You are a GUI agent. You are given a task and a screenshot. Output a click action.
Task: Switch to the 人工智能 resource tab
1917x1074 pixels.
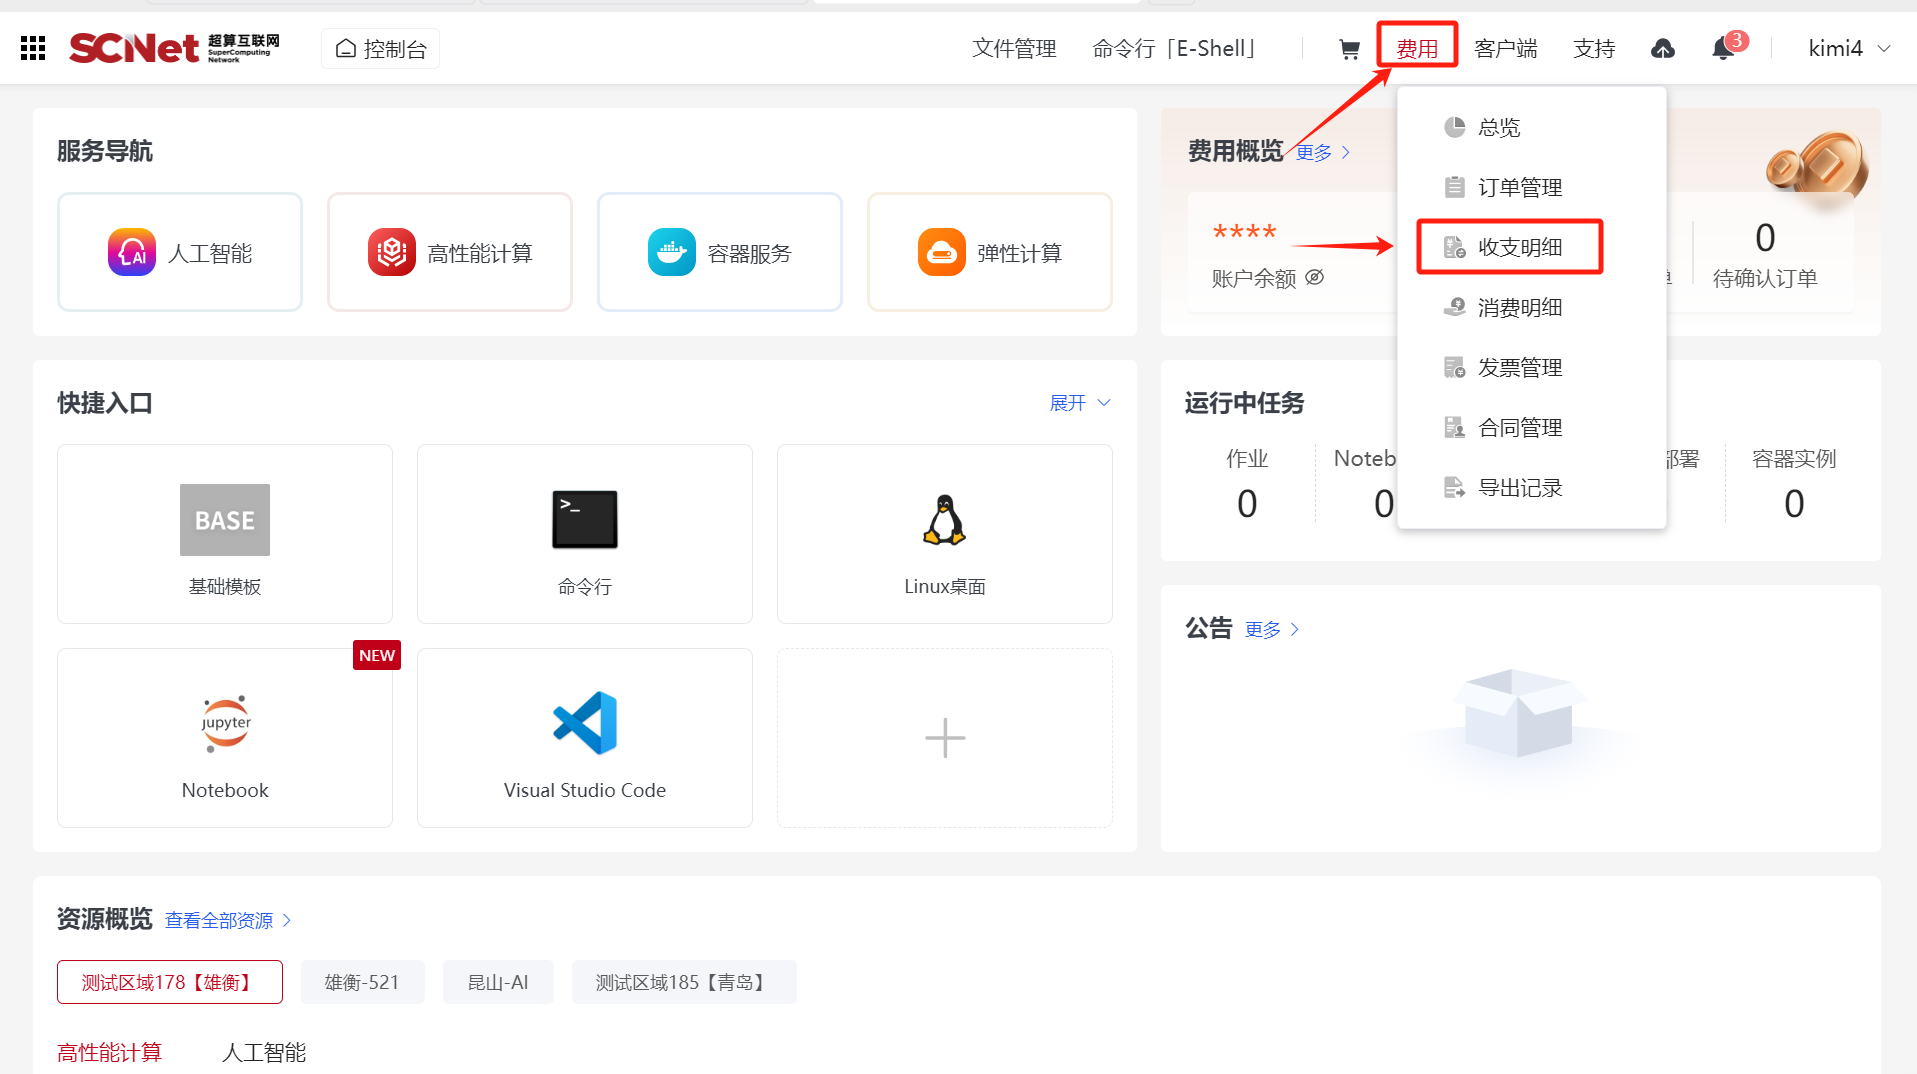pos(264,1052)
